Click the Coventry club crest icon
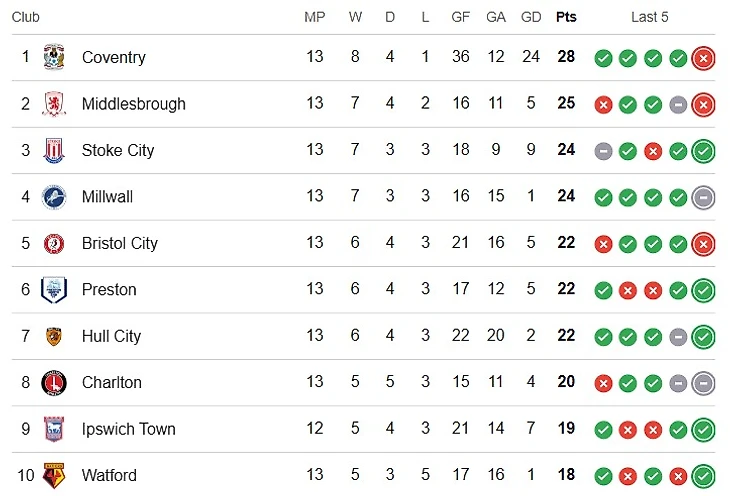Screen dimensions: 730x496 [x=54, y=57]
